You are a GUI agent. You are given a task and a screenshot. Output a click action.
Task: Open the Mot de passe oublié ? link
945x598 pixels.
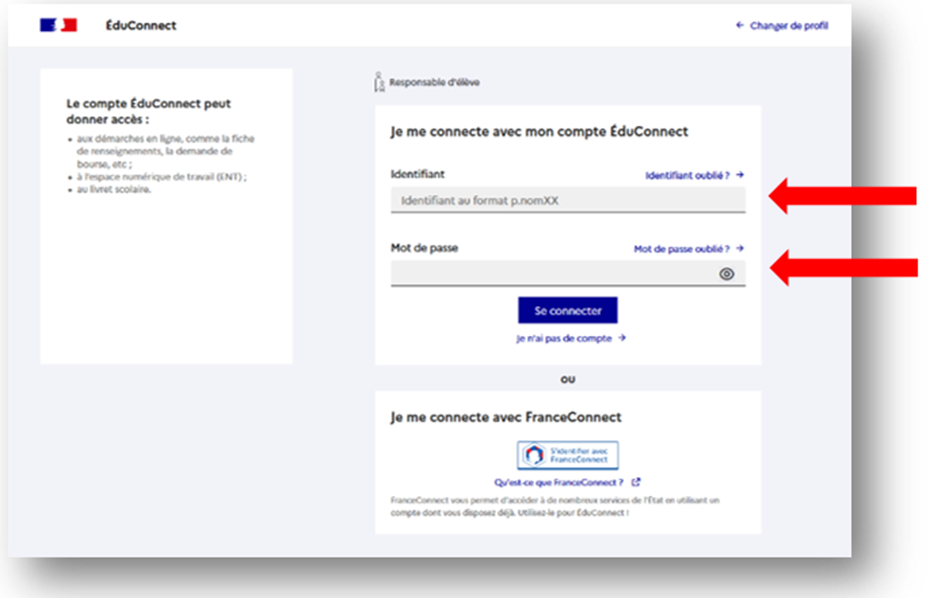pyautogui.click(x=688, y=249)
